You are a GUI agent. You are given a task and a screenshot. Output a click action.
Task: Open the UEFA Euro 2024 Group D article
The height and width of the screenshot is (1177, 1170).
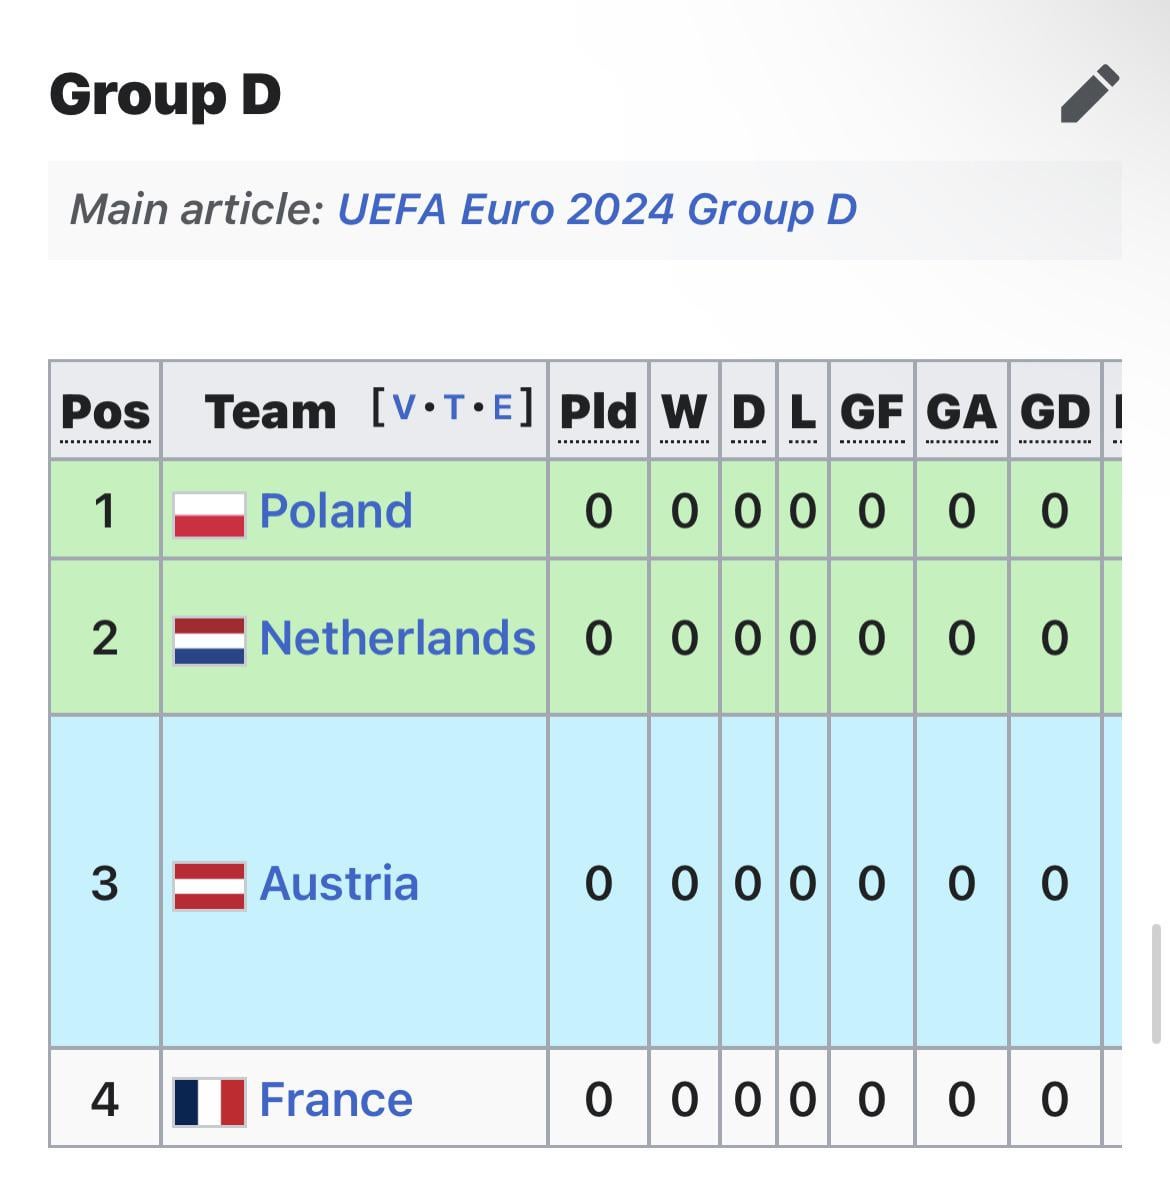click(x=597, y=210)
